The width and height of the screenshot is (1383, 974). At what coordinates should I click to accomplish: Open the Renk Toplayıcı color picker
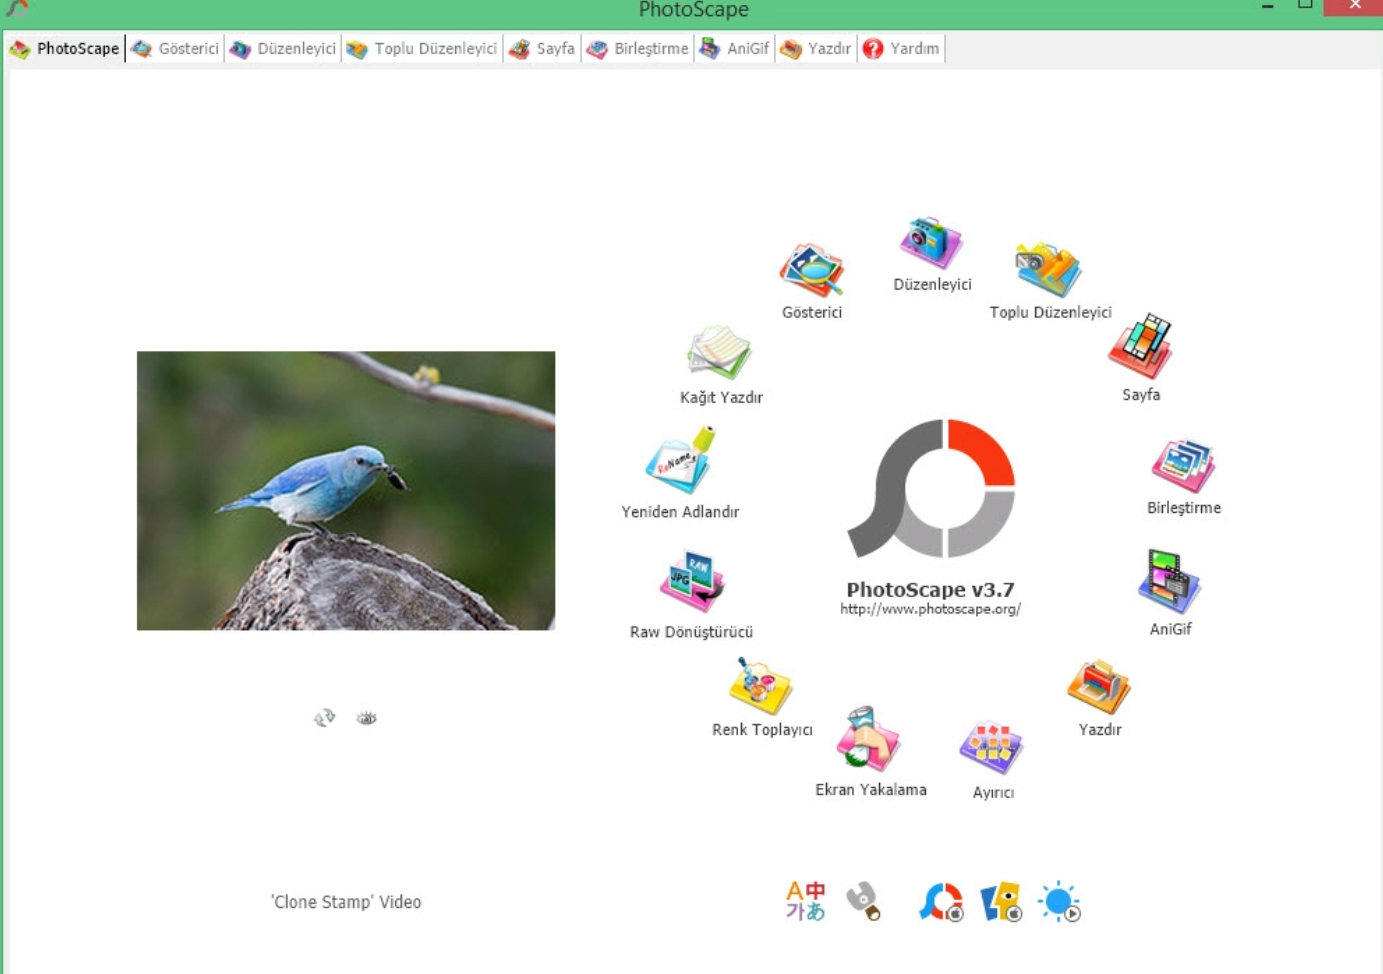click(x=761, y=686)
